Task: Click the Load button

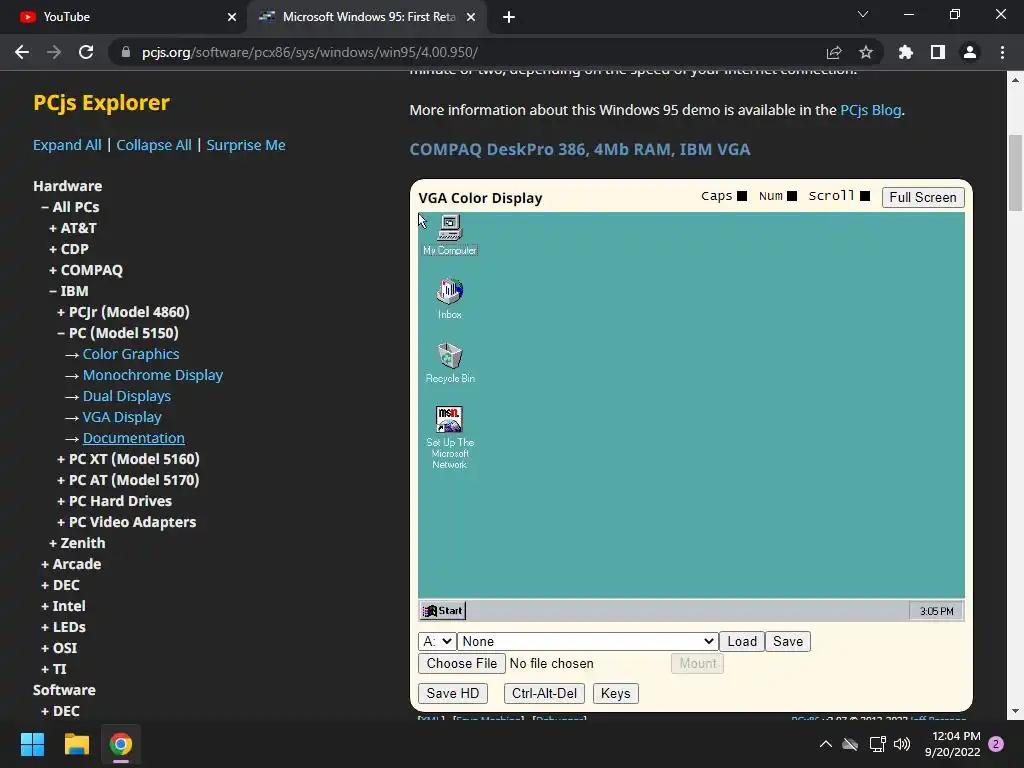Action: [x=742, y=641]
